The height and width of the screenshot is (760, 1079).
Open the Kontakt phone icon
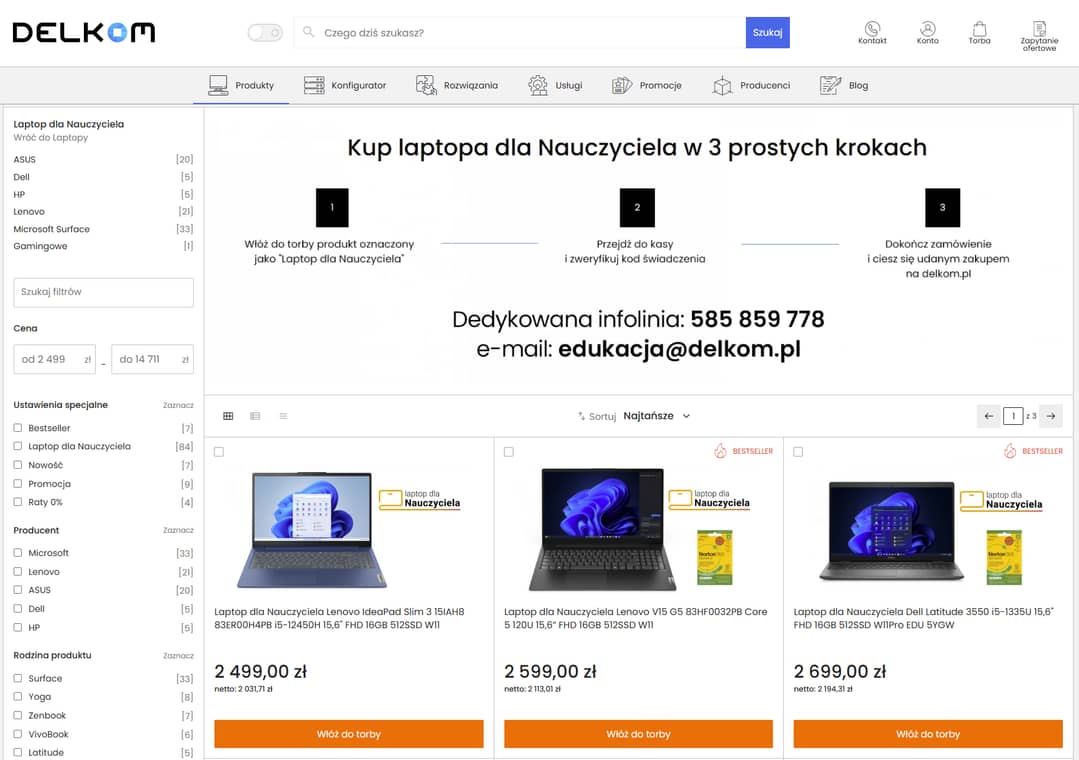pyautogui.click(x=872, y=30)
